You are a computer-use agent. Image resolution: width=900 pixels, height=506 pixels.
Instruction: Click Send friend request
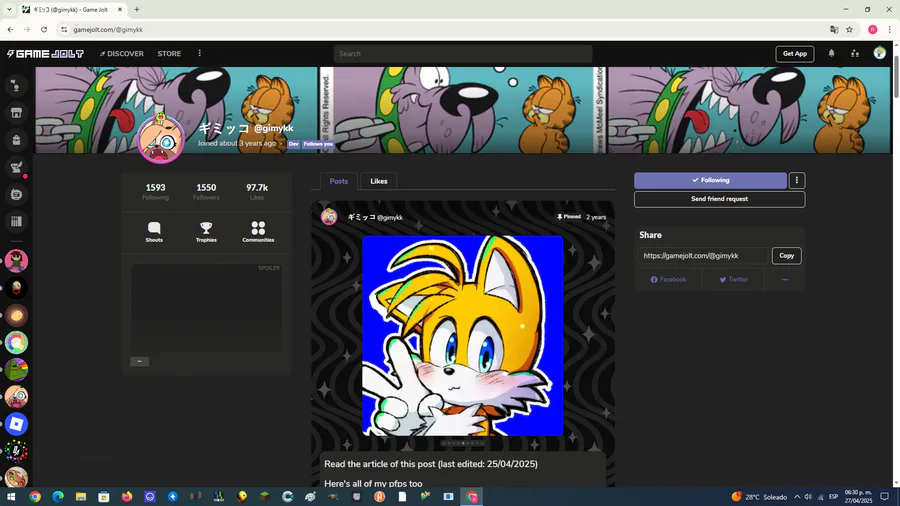click(x=719, y=199)
